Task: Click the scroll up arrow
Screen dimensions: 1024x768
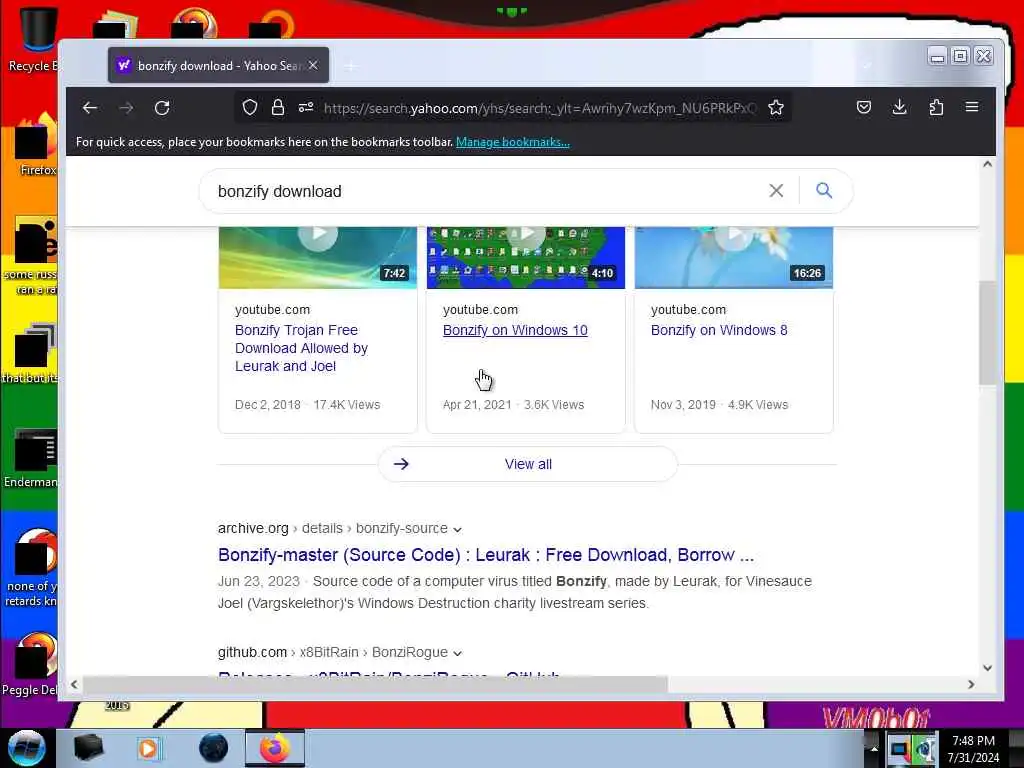Action: pyautogui.click(x=987, y=165)
